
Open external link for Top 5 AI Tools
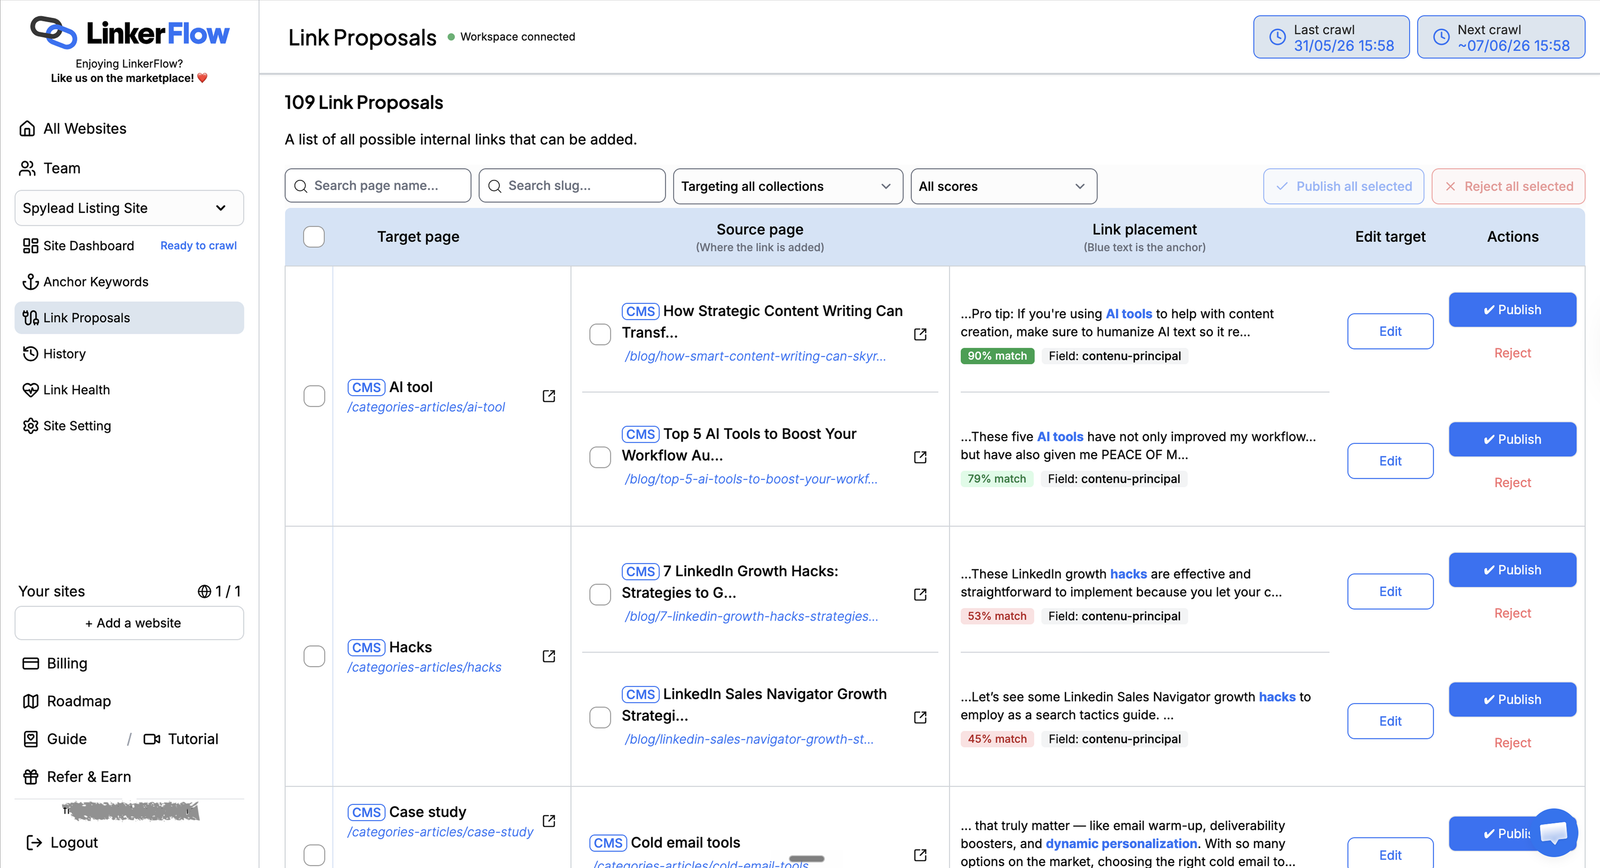920,457
